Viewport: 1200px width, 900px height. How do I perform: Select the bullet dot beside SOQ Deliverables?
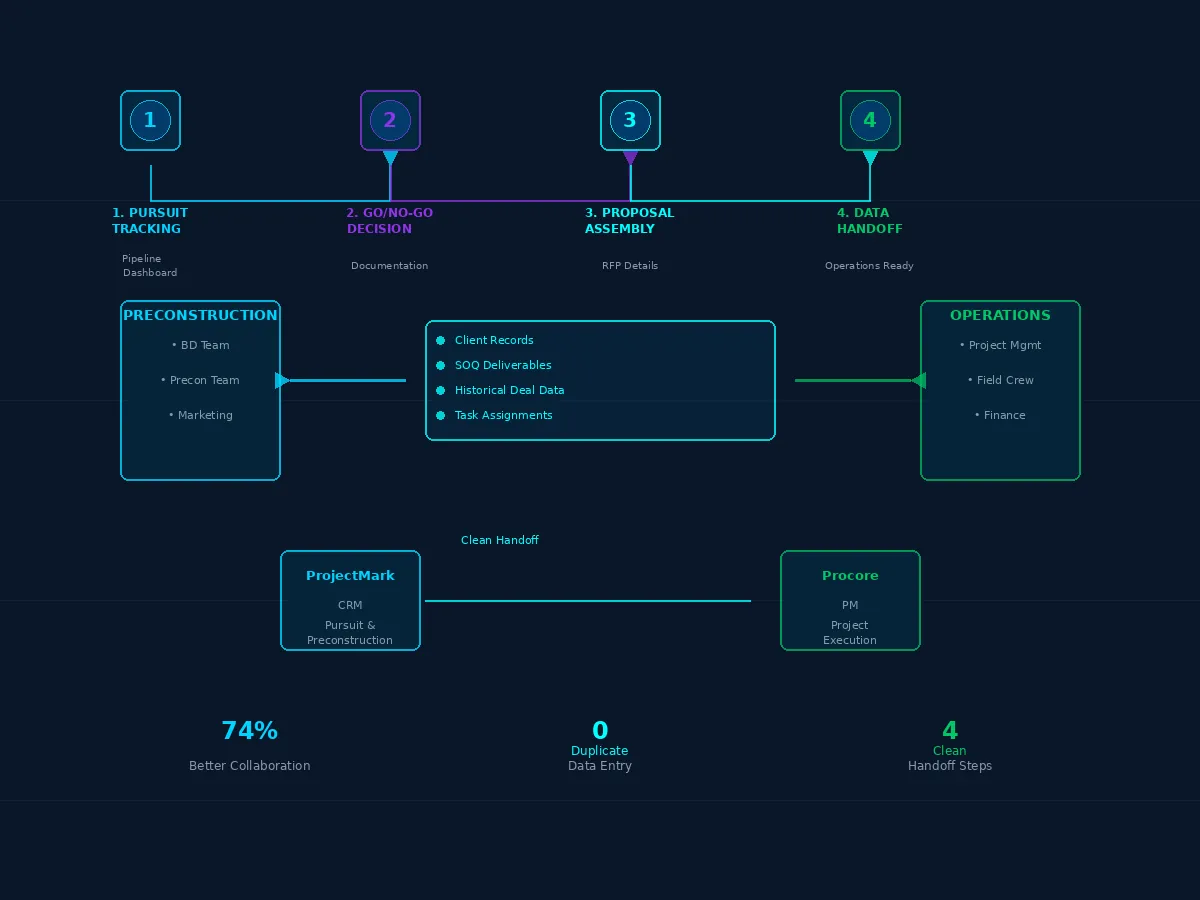[x=440, y=365]
